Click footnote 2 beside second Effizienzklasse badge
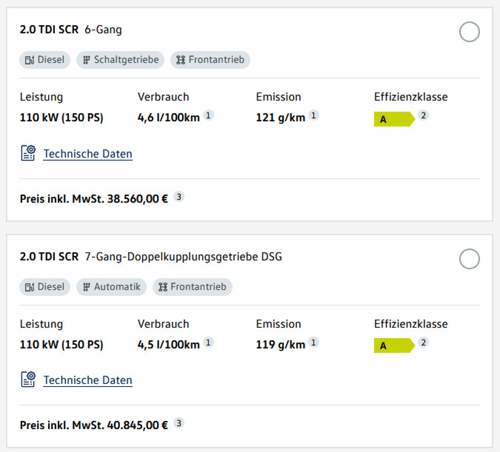This screenshot has height=452, width=500. click(x=423, y=342)
